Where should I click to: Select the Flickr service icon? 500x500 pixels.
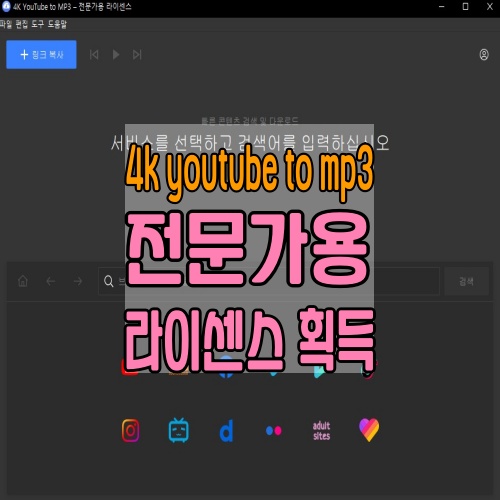[x=274, y=431]
